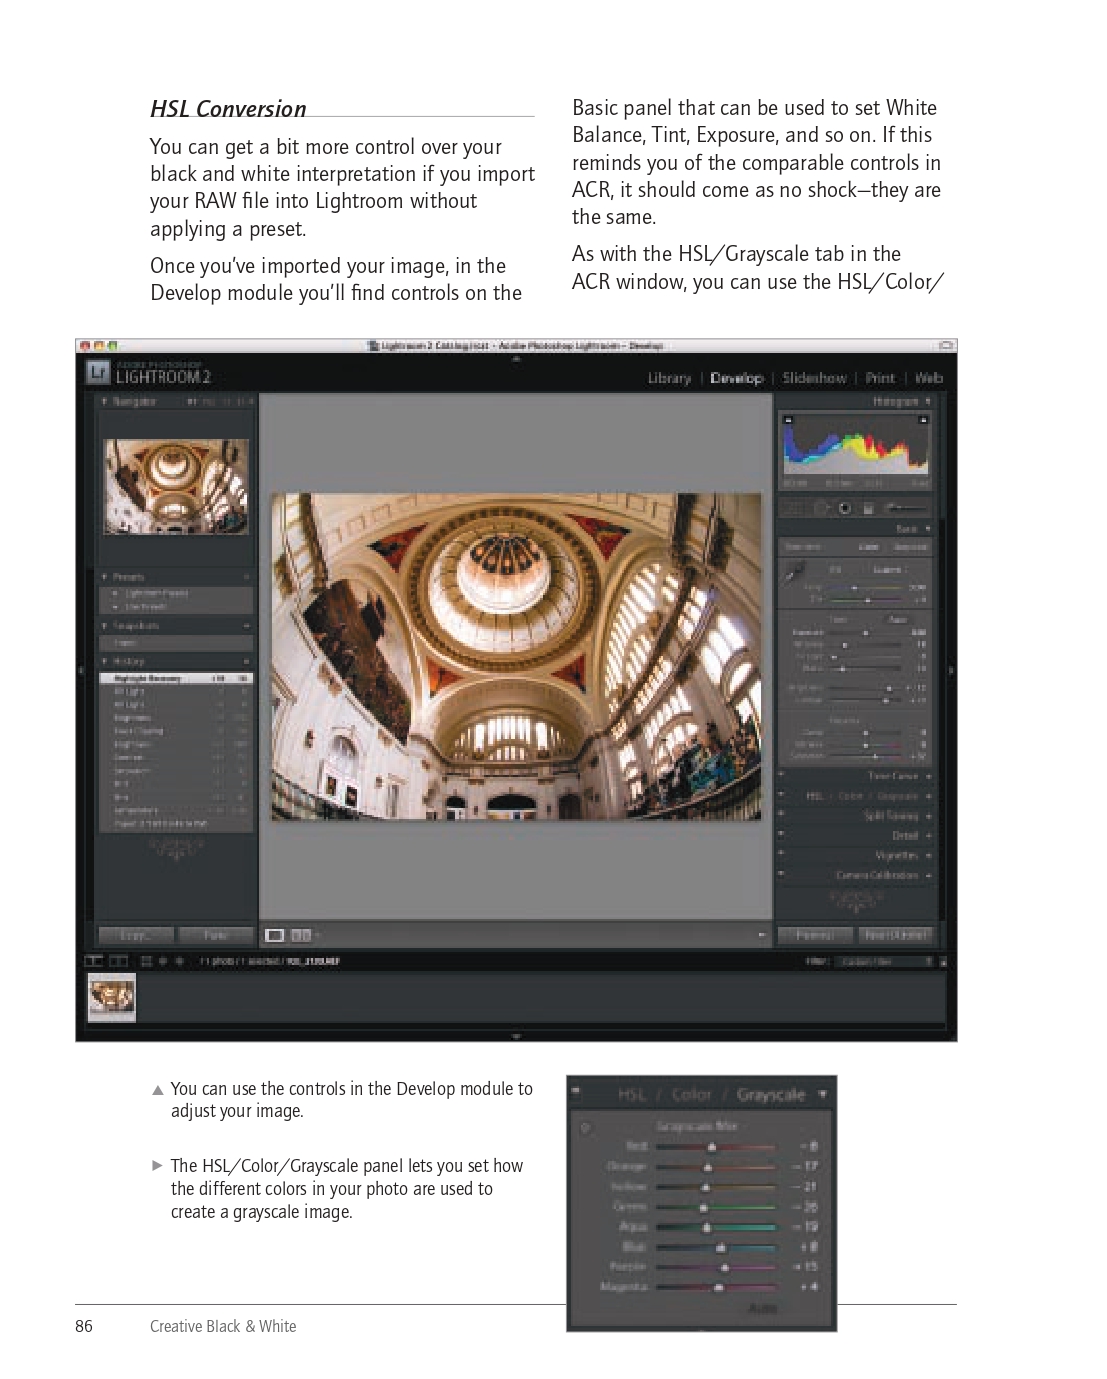The width and height of the screenshot is (1107, 1379).
Task: Switch to loupe view in toolbar
Action: point(274,936)
